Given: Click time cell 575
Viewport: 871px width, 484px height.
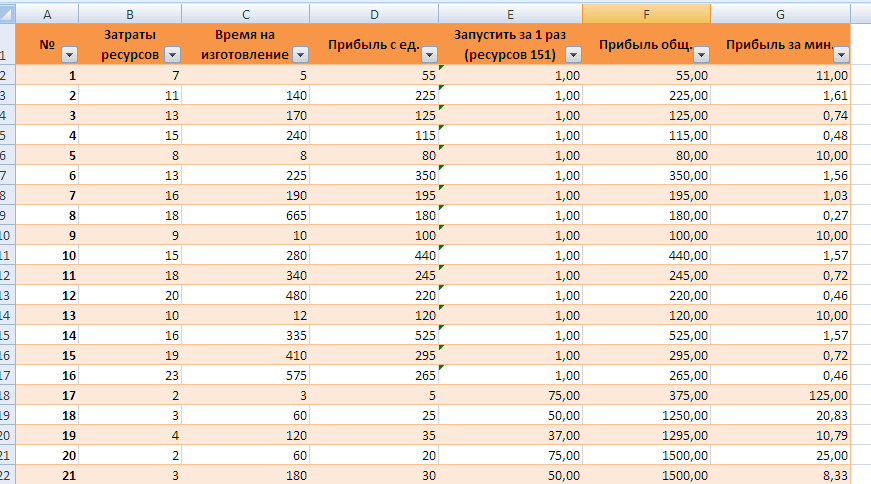Looking at the screenshot, I should point(246,375).
